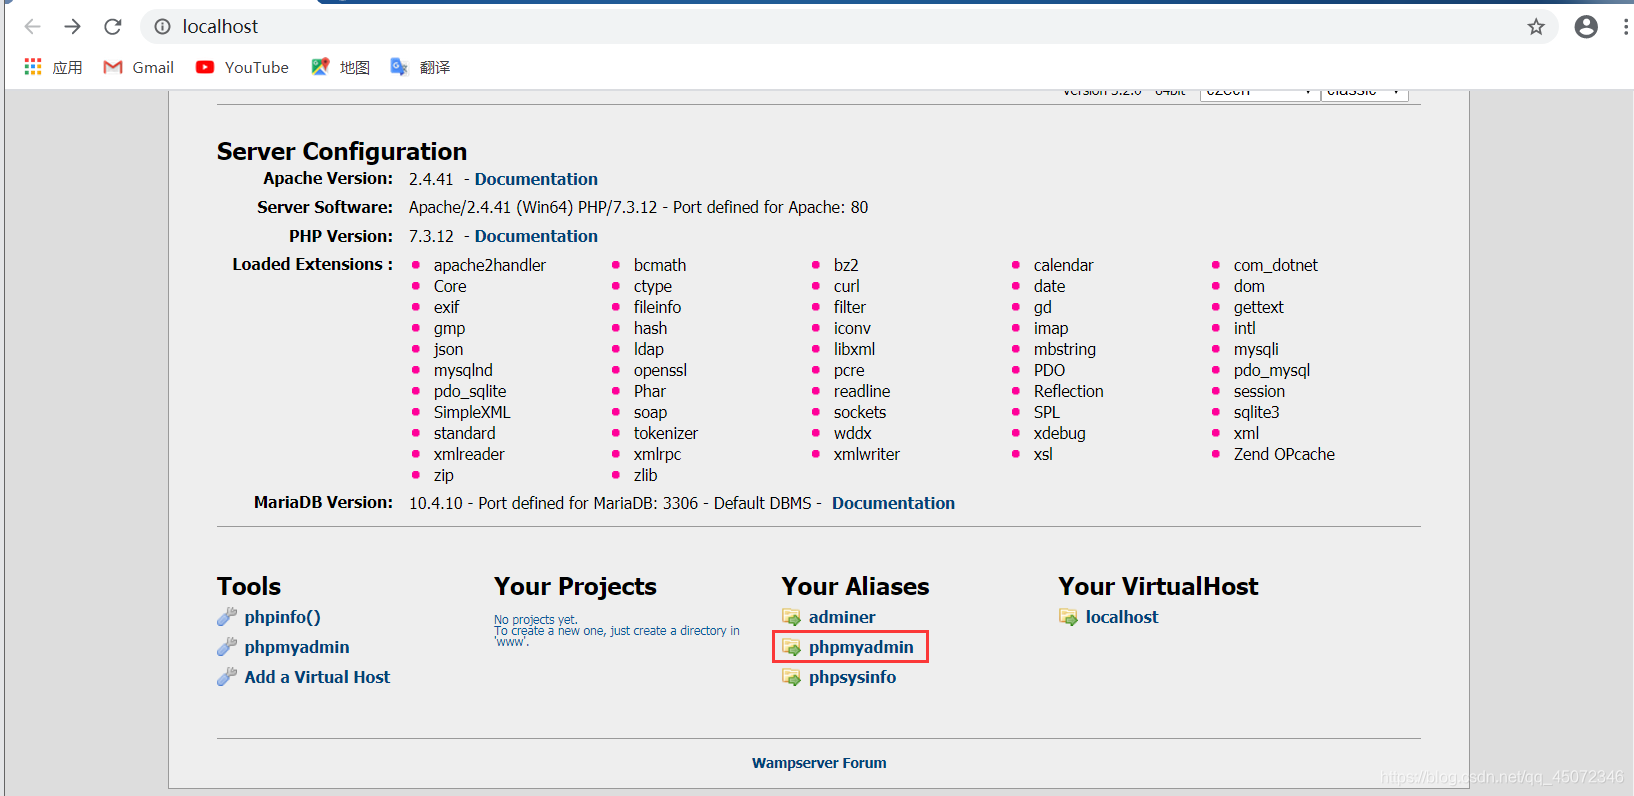
Task: Click the folder icon beside localhost VirtualHost
Action: [x=1068, y=617]
